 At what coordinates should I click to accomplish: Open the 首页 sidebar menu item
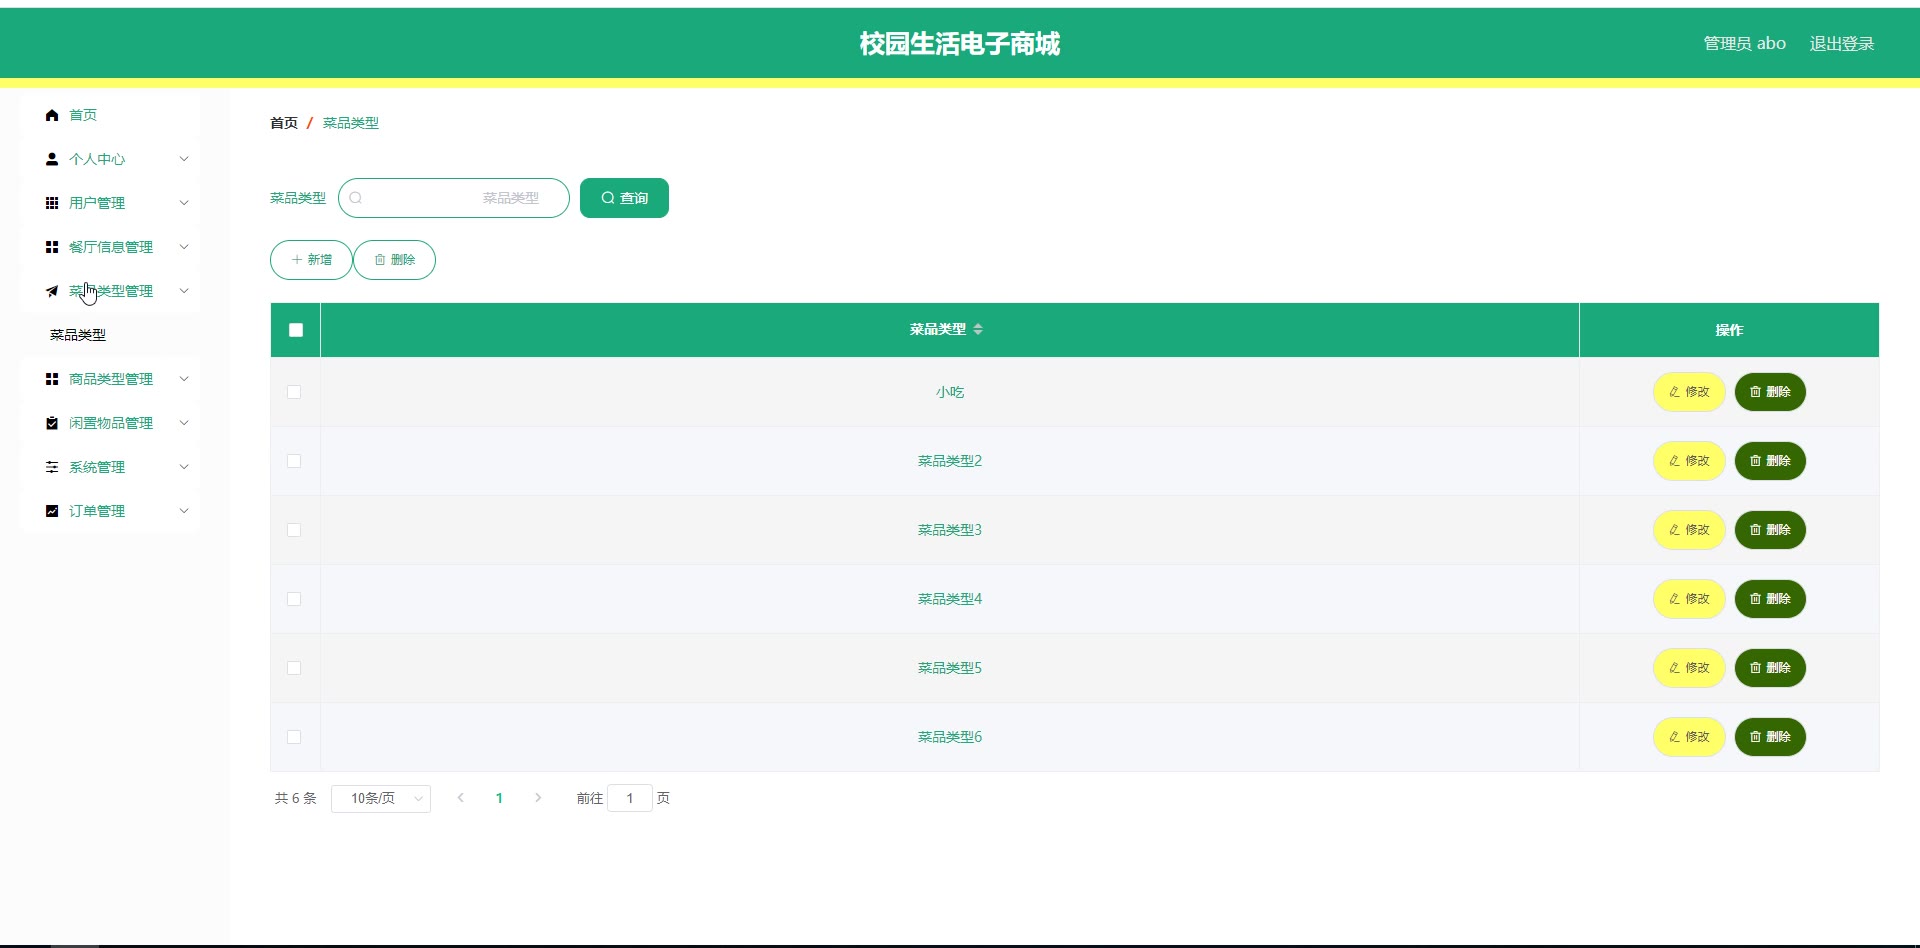(x=110, y=115)
